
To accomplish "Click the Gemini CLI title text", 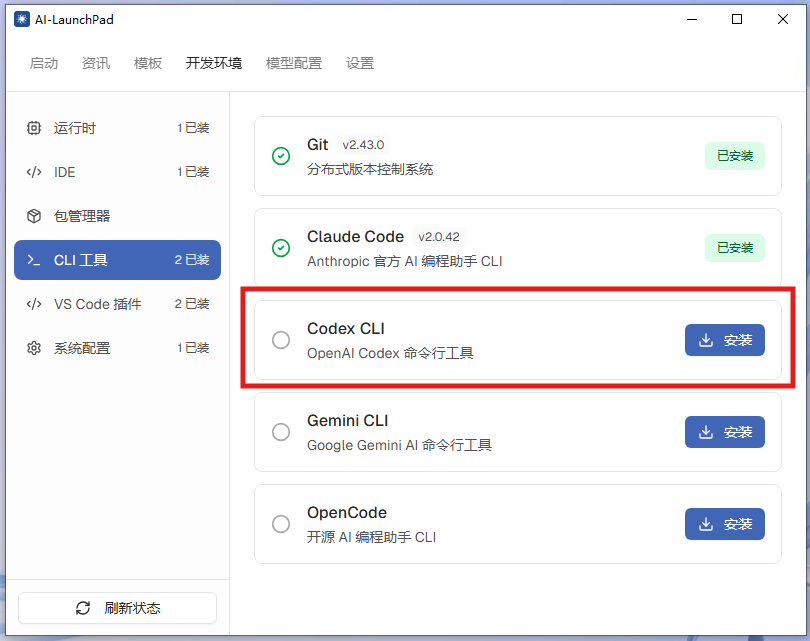I will 348,420.
